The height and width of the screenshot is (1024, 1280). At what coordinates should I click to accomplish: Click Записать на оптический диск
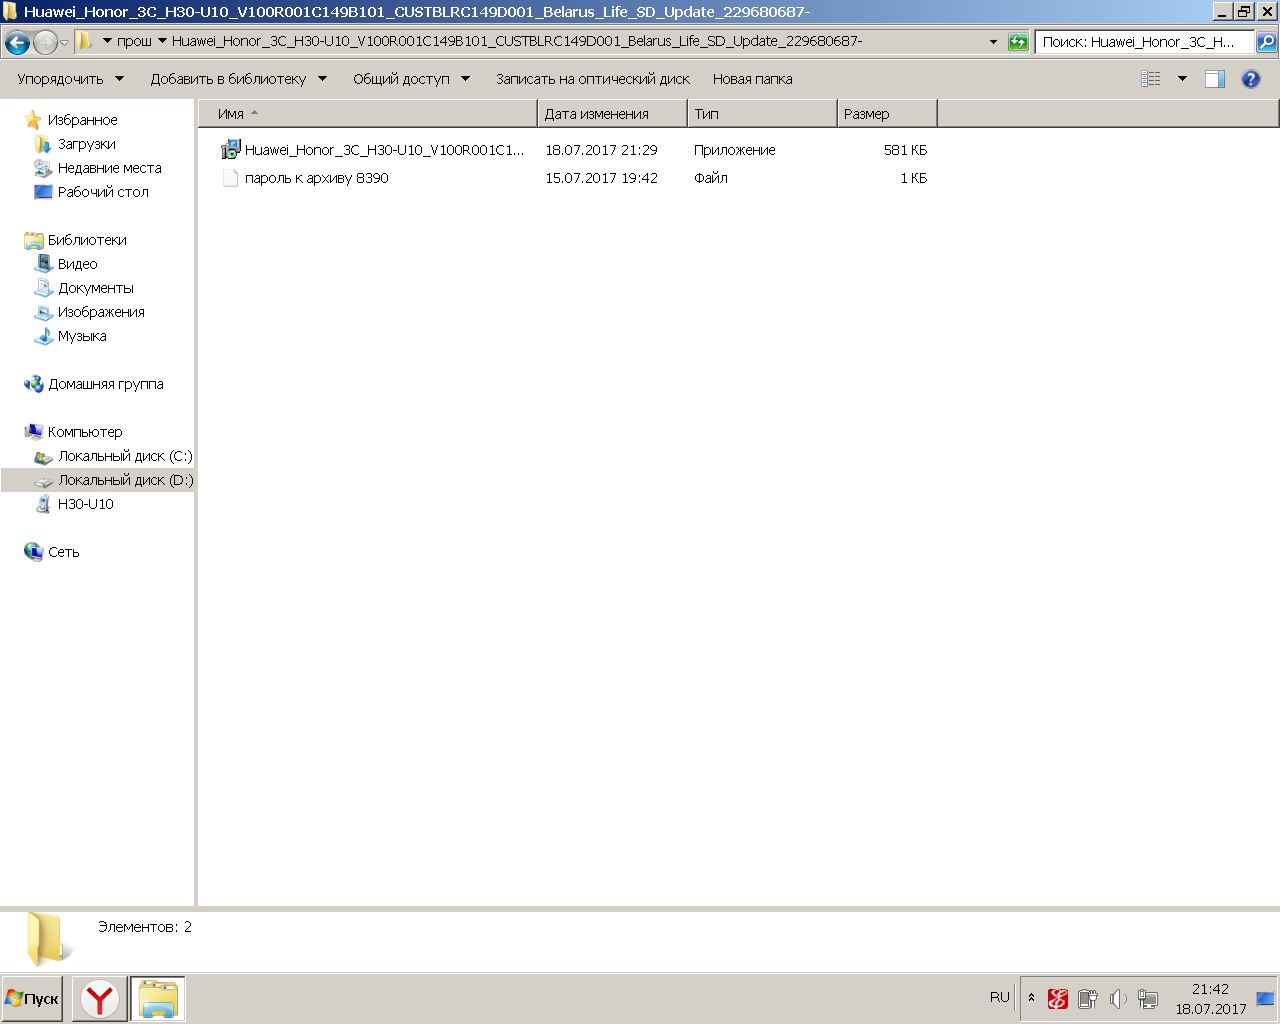[592, 79]
